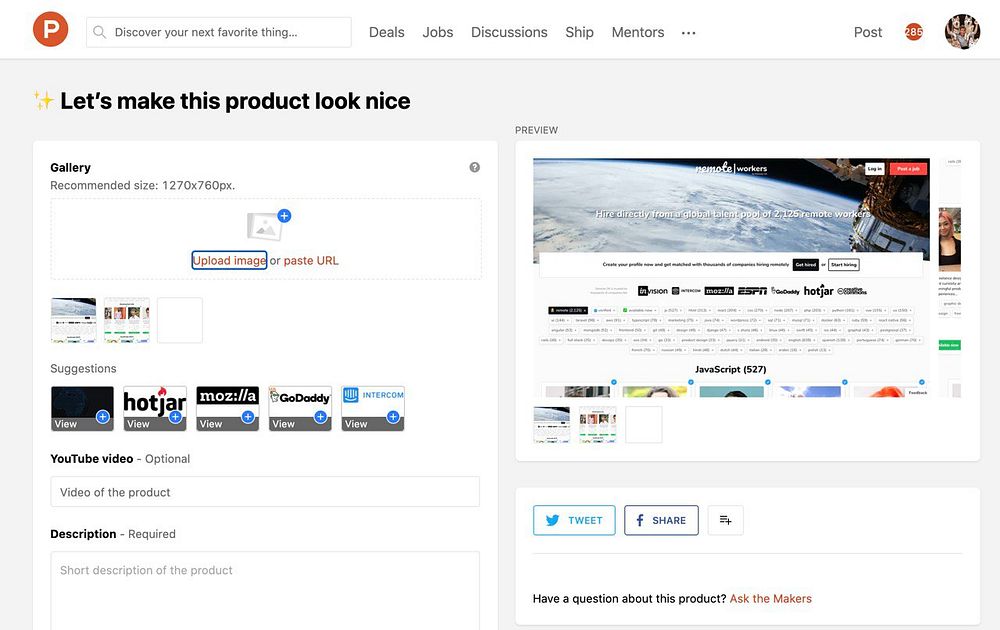
Task: Expand the more options ellipsis menu
Action: click(x=689, y=33)
